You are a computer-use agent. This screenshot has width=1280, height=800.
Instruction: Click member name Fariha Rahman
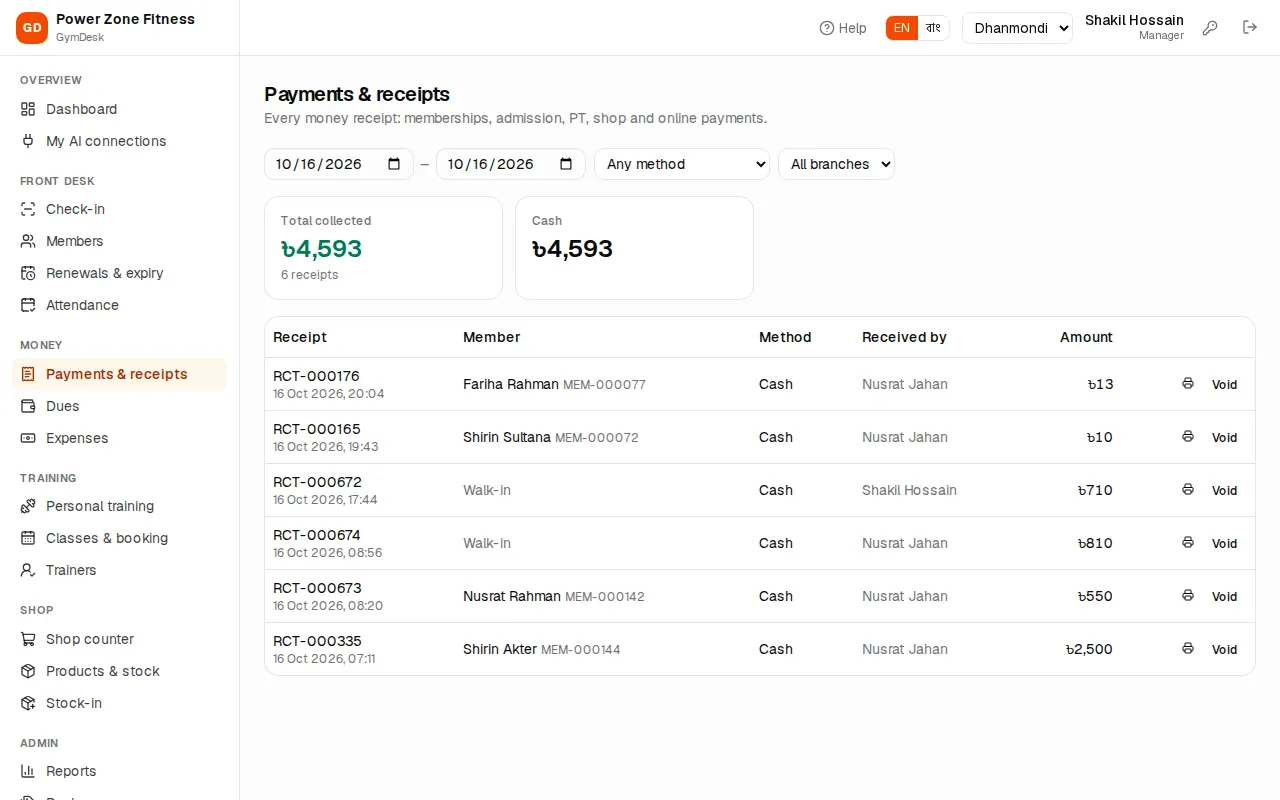[x=511, y=384]
